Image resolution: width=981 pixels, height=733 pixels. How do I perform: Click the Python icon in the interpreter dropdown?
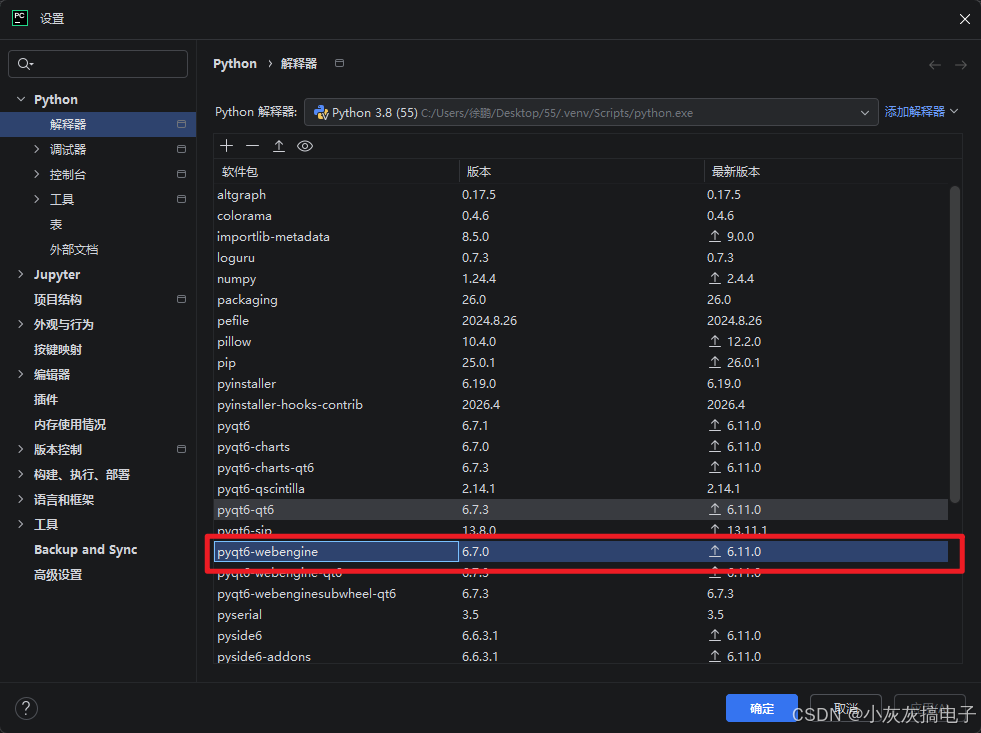pyautogui.click(x=321, y=113)
